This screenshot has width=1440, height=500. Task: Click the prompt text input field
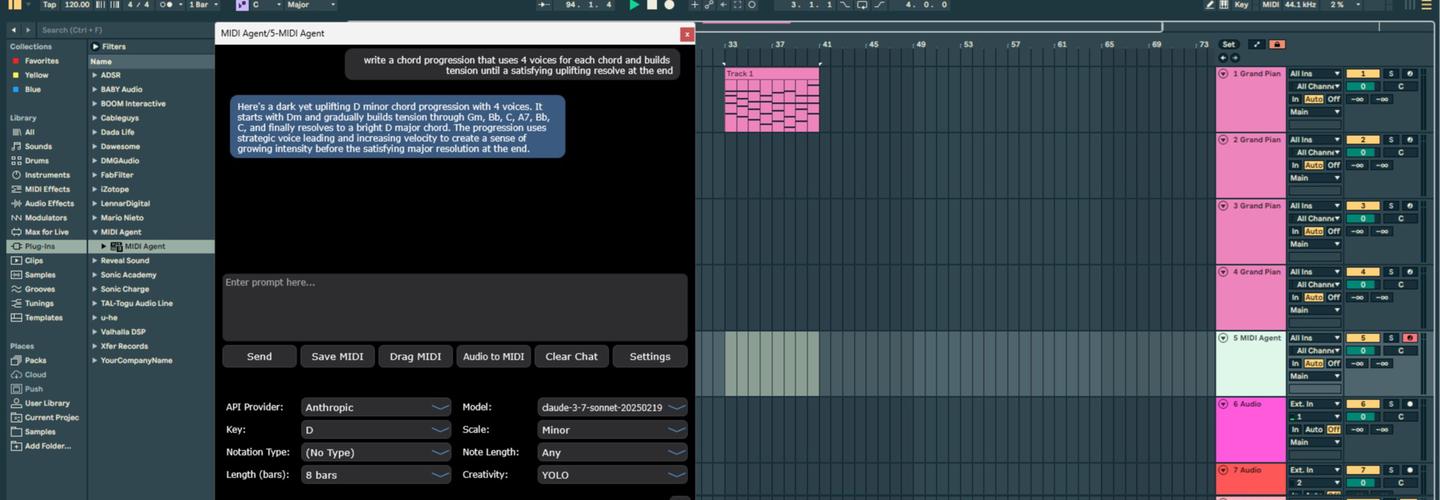tap(454, 308)
